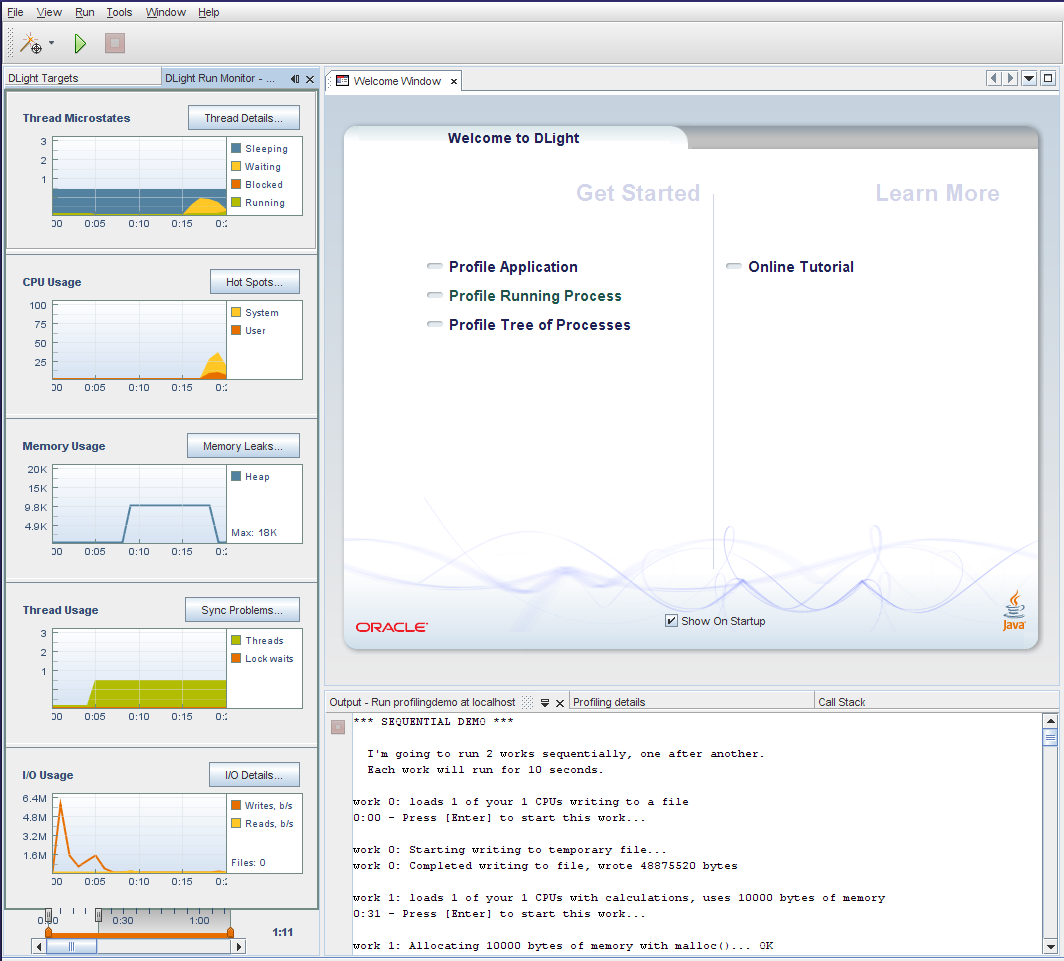Open the Output panel dropdown arrow

tap(545, 702)
